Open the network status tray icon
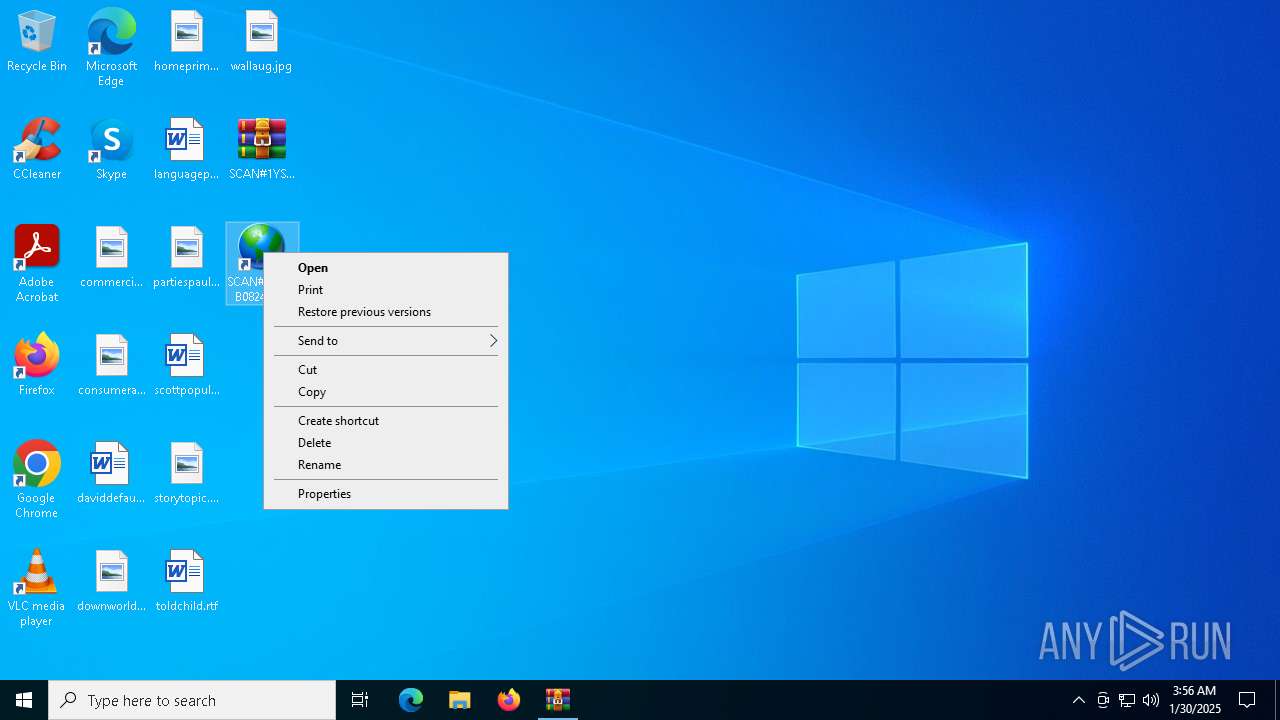1280x720 pixels. [1127, 700]
